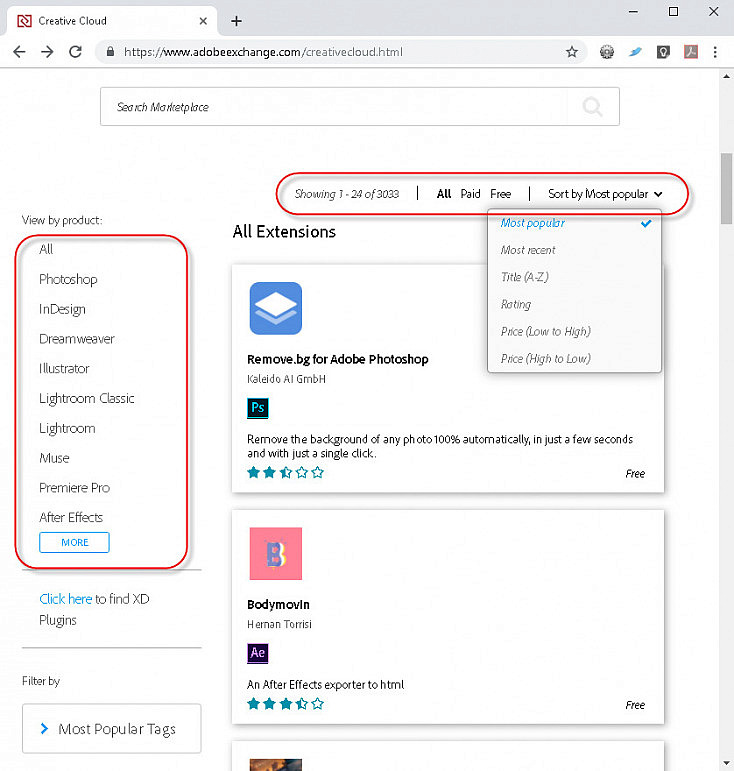
Task: View Premiere Pro extensions
Action: click(x=74, y=488)
